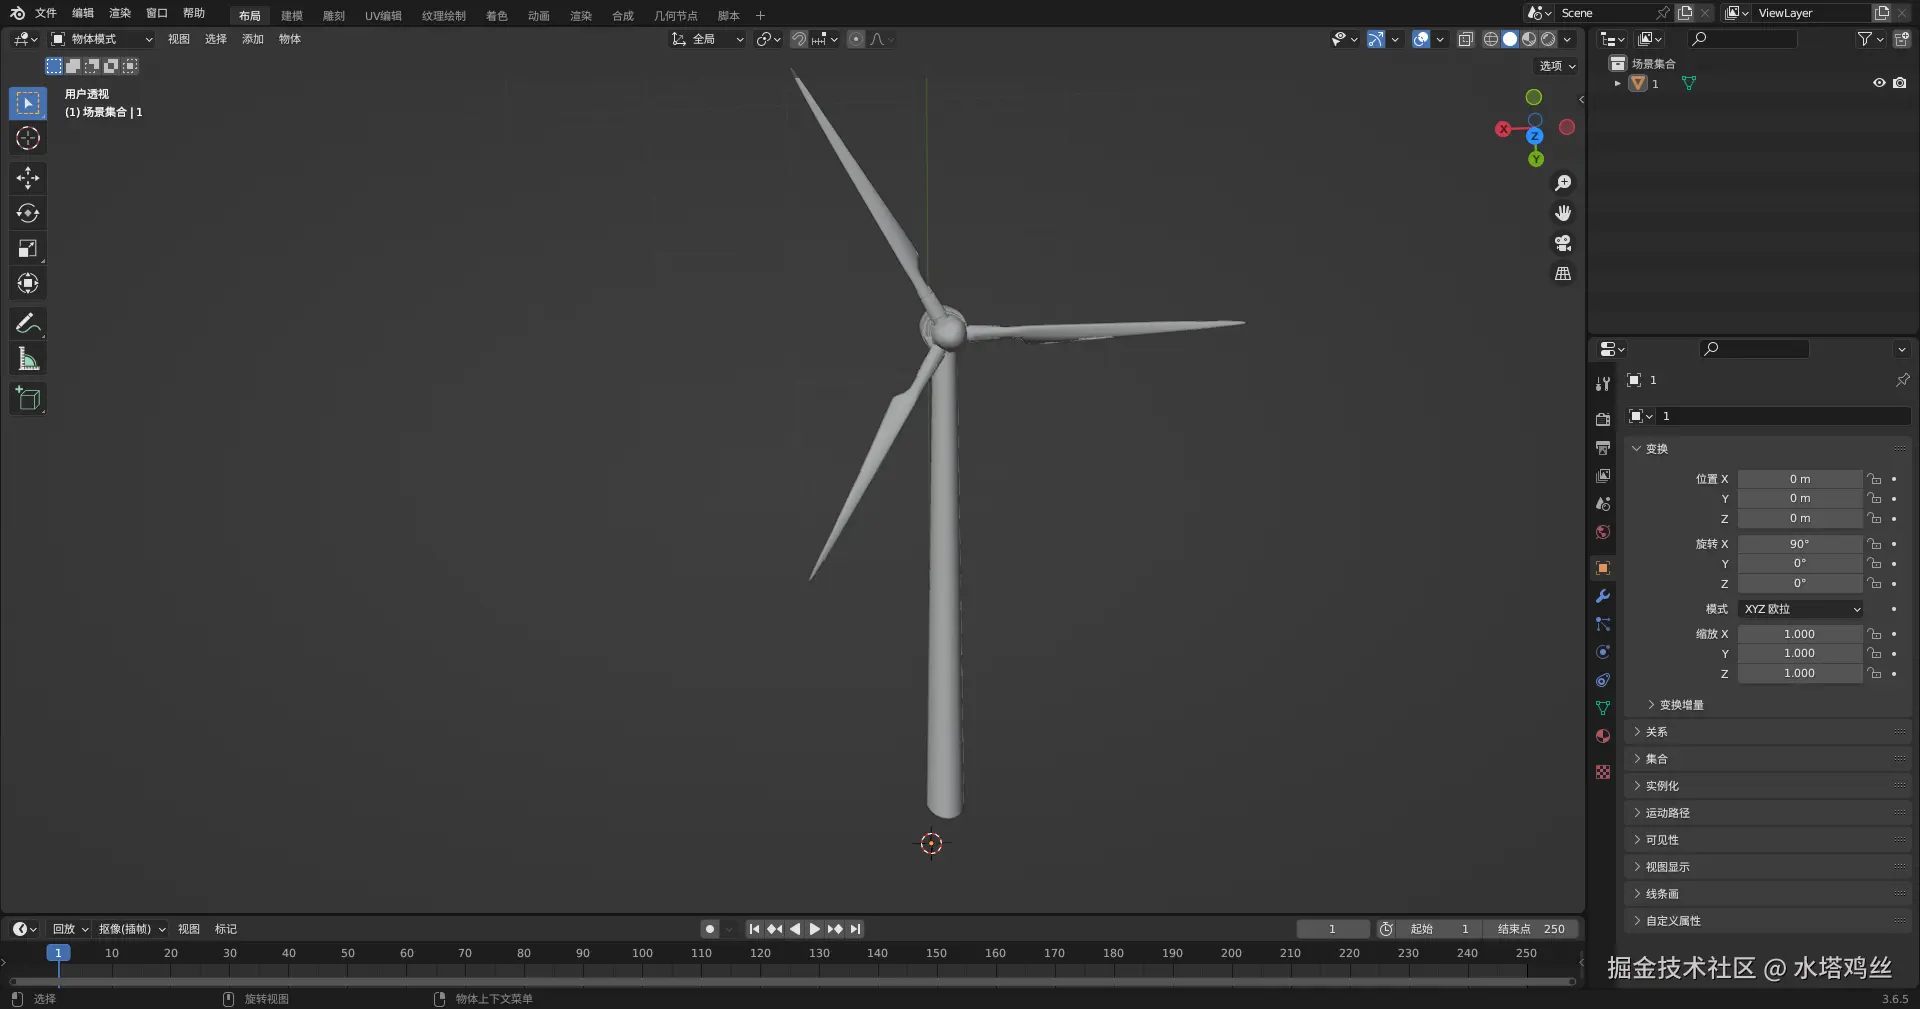Select the Measure tool
The height and width of the screenshot is (1009, 1920).
28,359
